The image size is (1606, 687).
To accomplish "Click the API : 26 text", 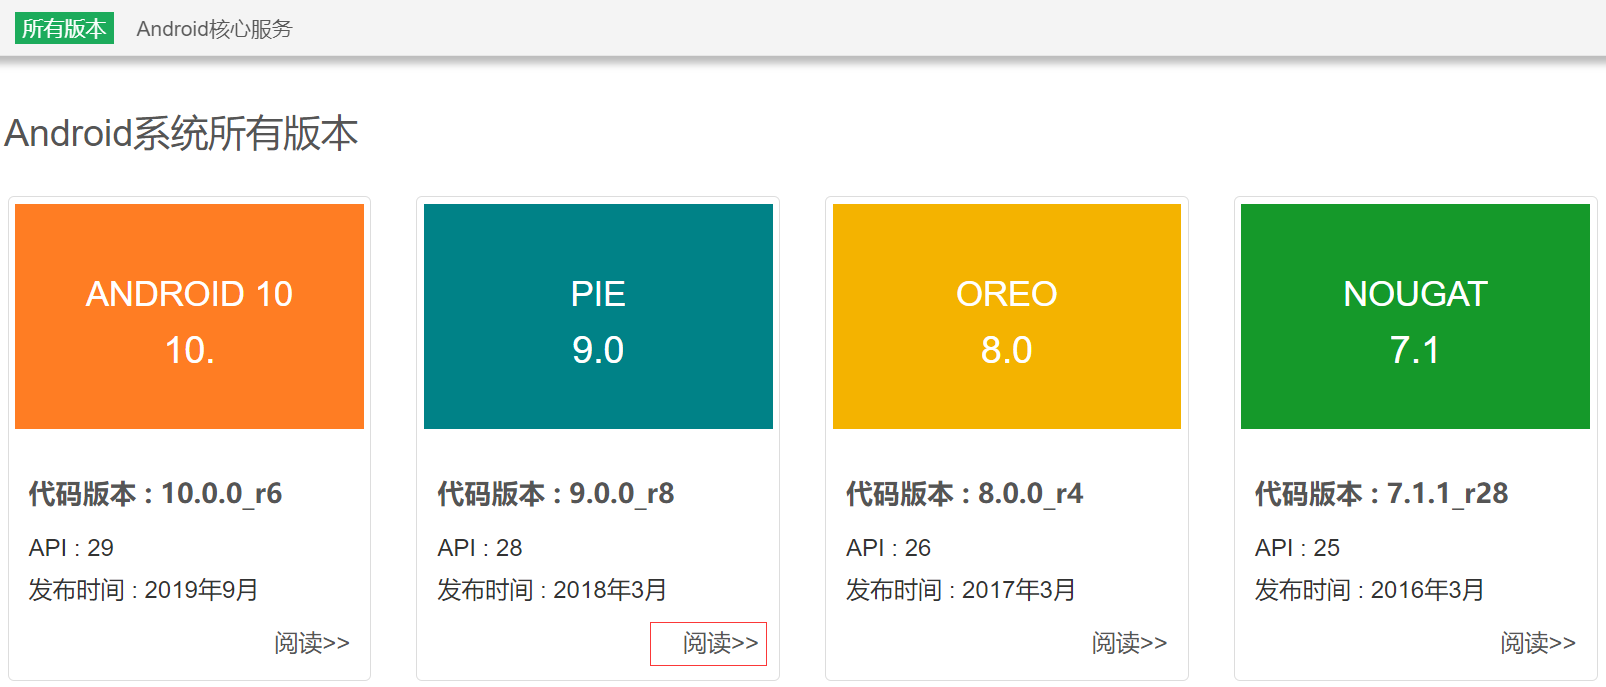I will [888, 548].
